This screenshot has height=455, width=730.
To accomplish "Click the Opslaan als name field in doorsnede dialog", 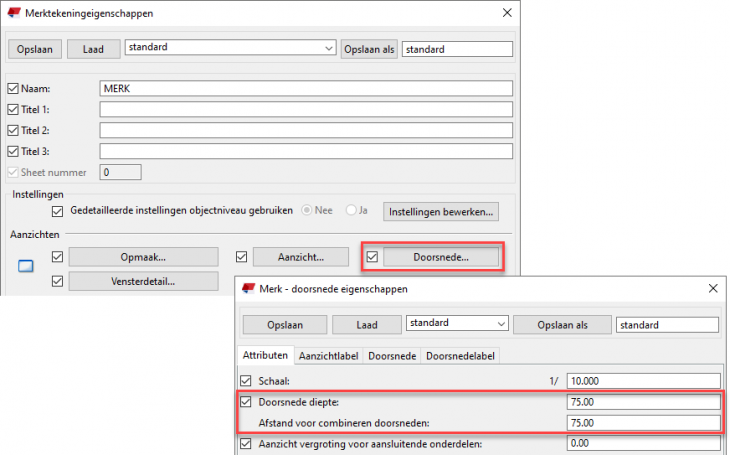I will pyautogui.click(x=667, y=325).
